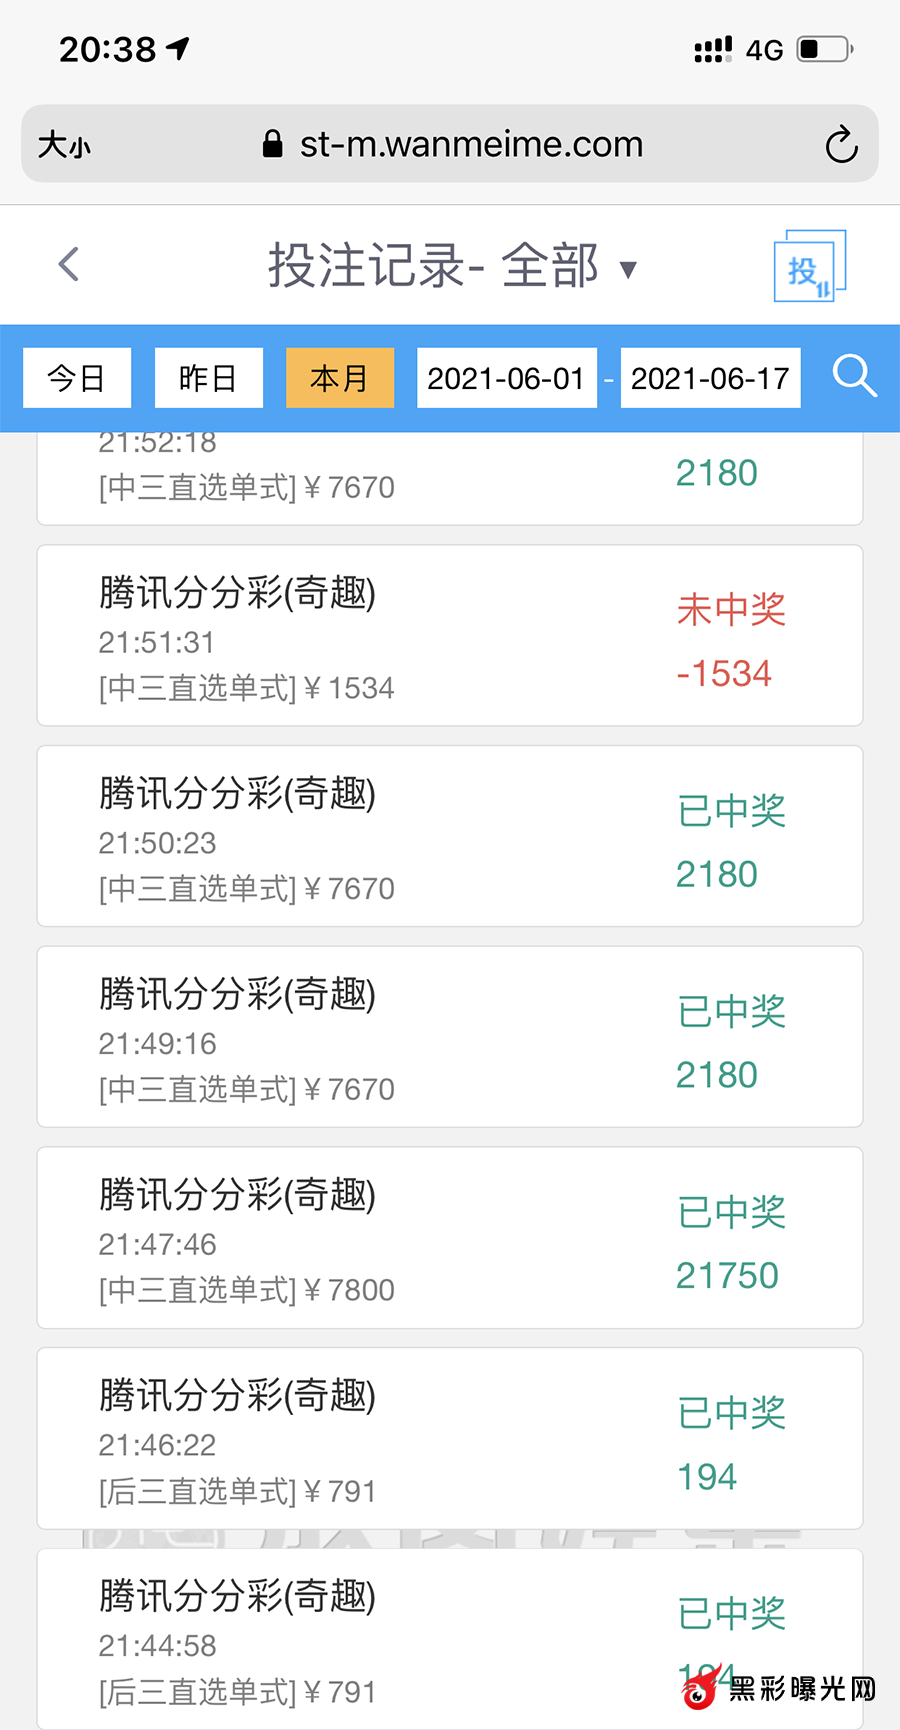Open the 21:51:31 未中奖 bet record
The width and height of the screenshot is (900, 1730).
(450, 636)
